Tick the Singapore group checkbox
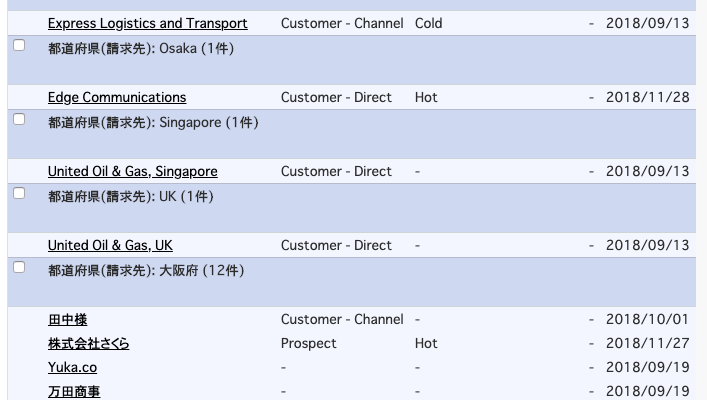This screenshot has height=400, width=707. point(19,119)
